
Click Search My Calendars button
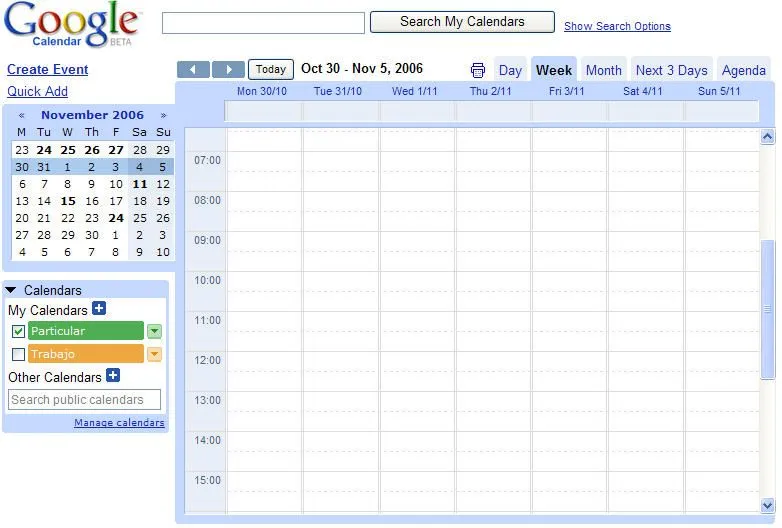(462, 22)
